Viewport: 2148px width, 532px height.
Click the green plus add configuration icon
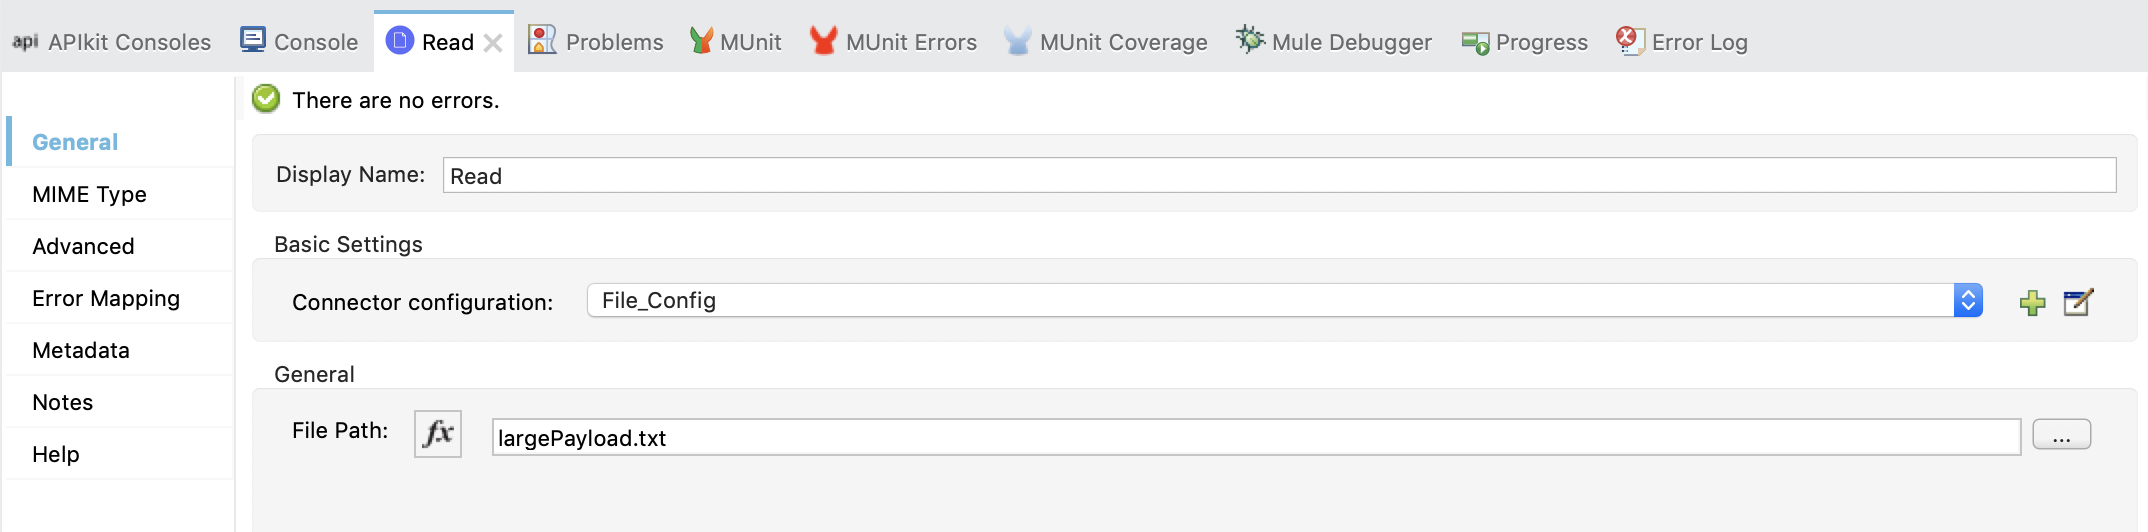coord(2032,302)
